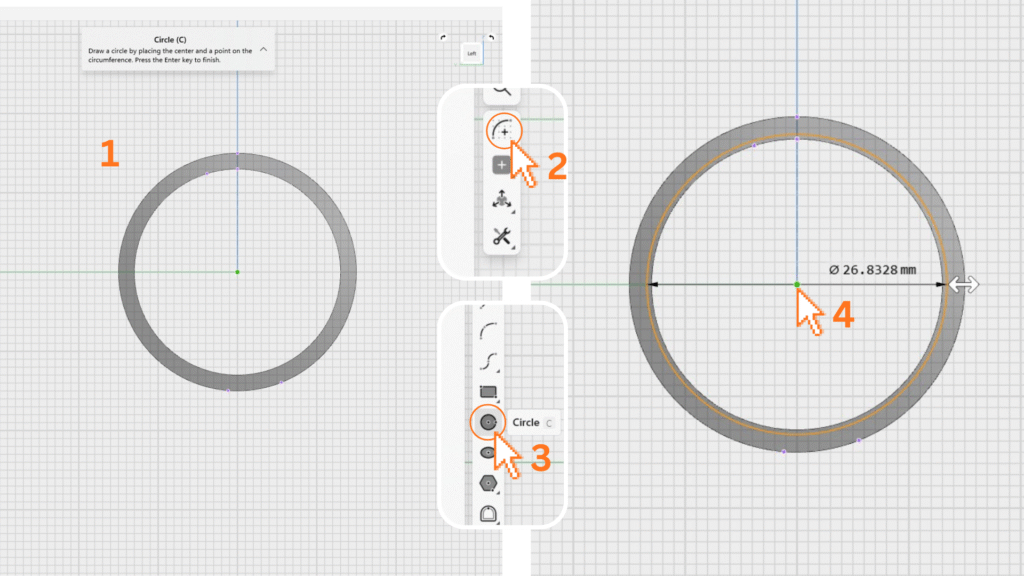
Task: Rotate view with cube's right arrow
Action: click(x=492, y=38)
